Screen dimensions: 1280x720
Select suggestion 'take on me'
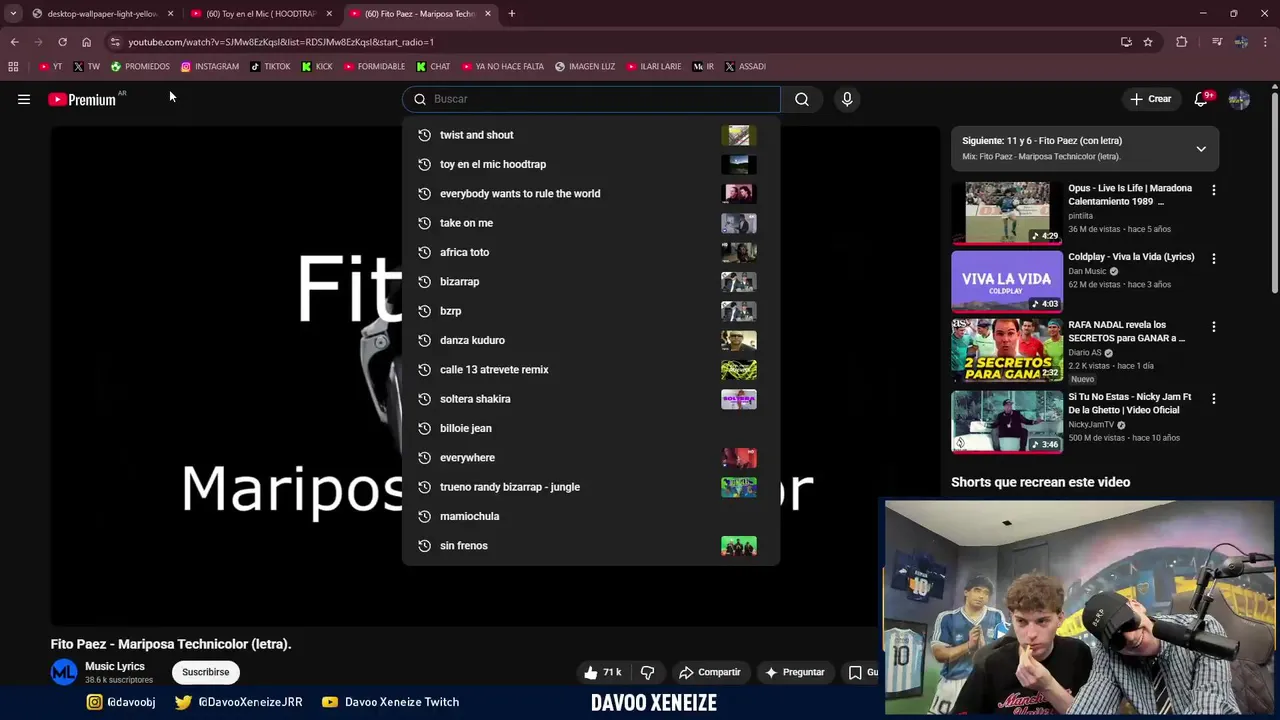[x=590, y=223]
